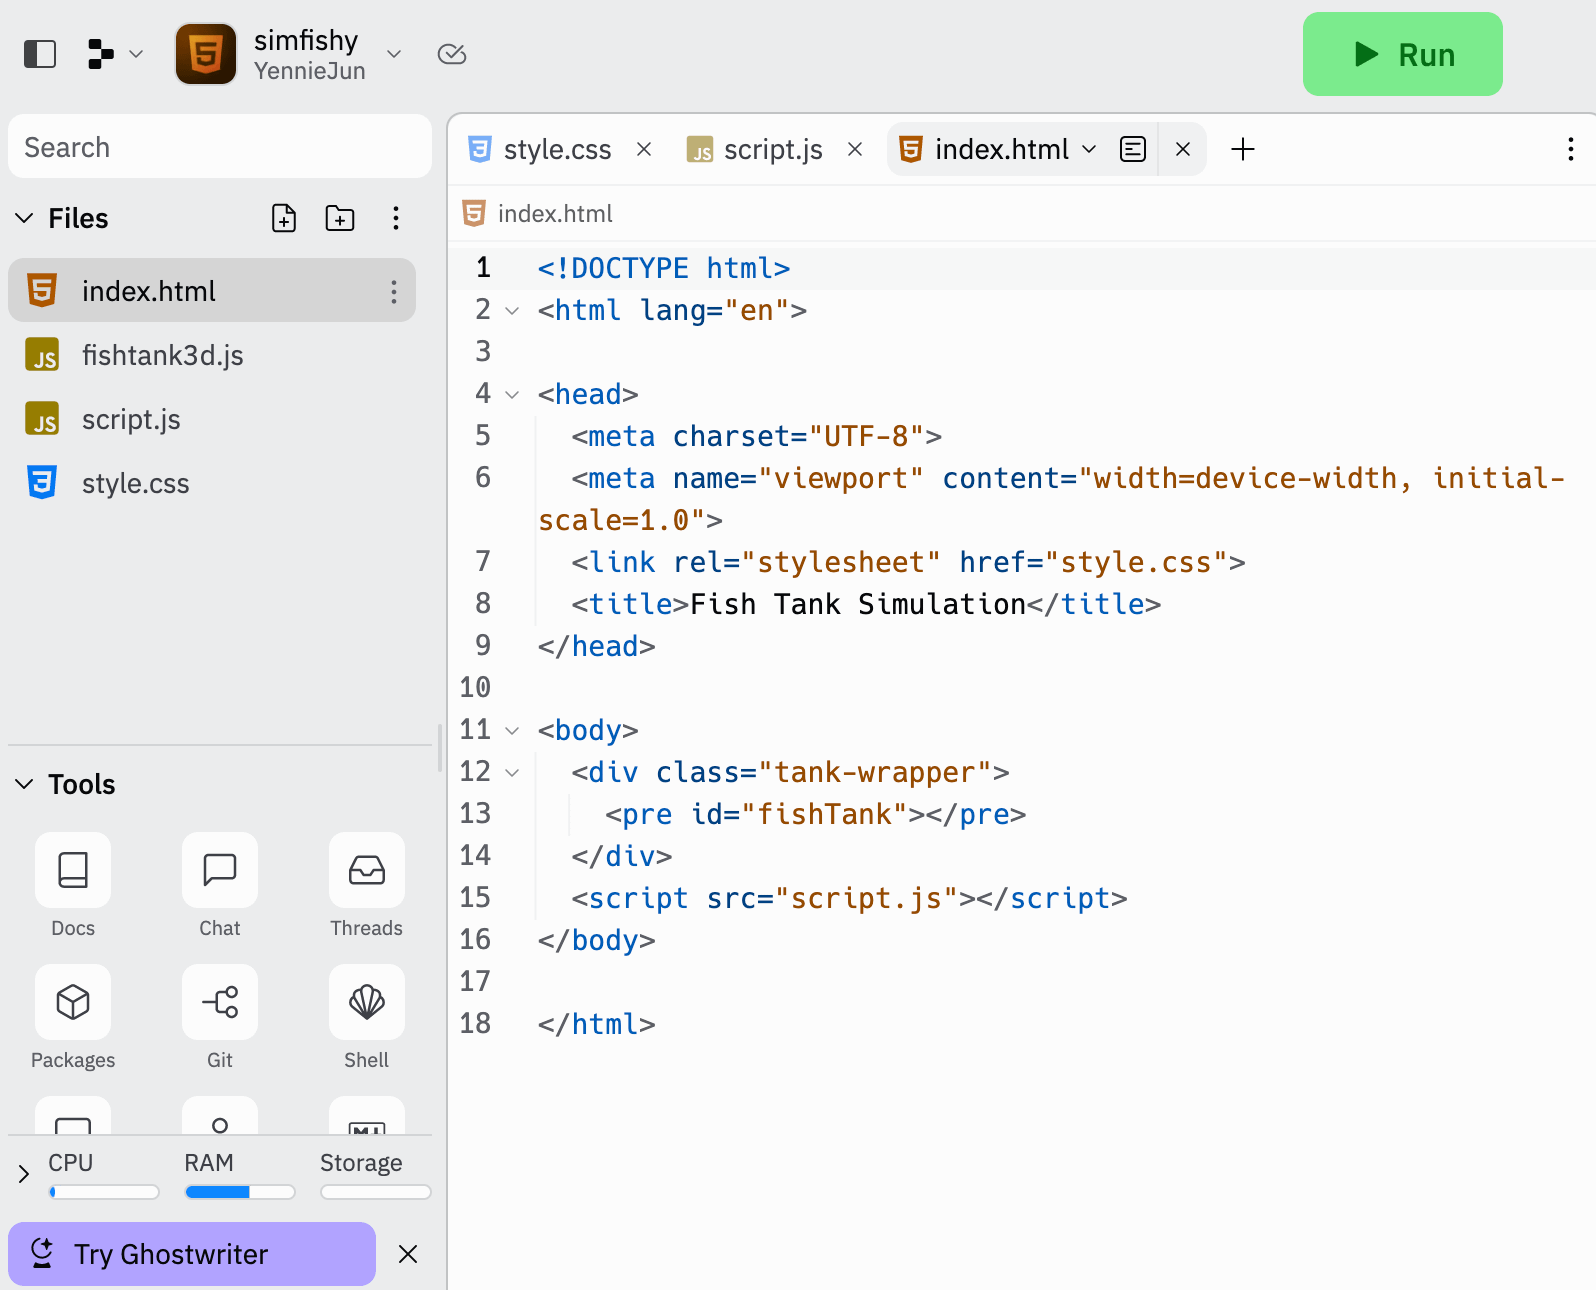Click the Storage usage bar
The image size is (1596, 1290).
[376, 1192]
